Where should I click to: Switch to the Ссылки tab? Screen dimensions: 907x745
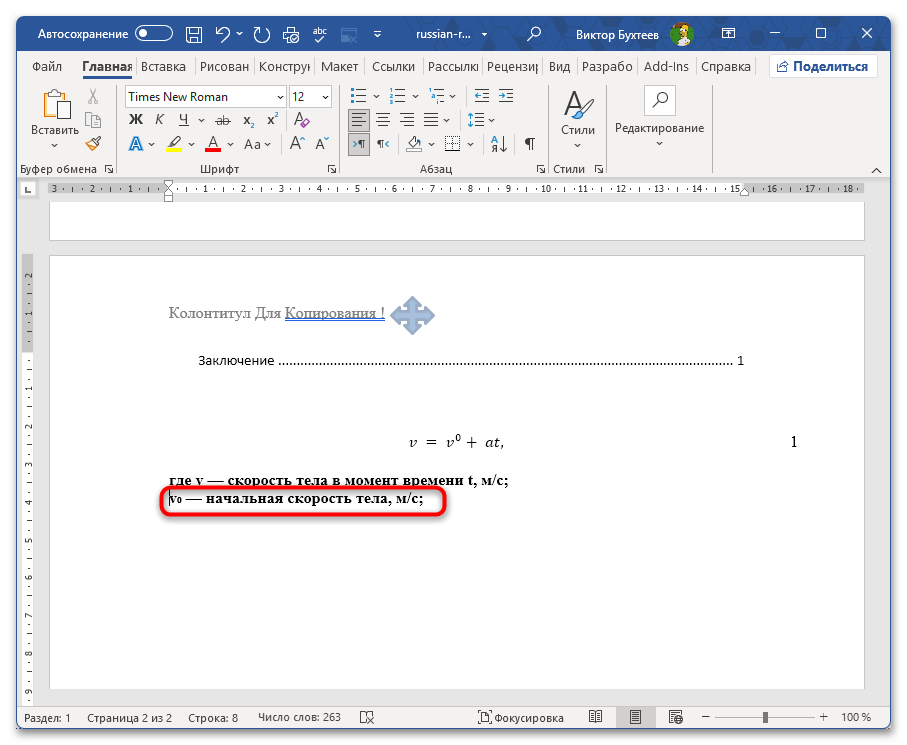point(393,67)
